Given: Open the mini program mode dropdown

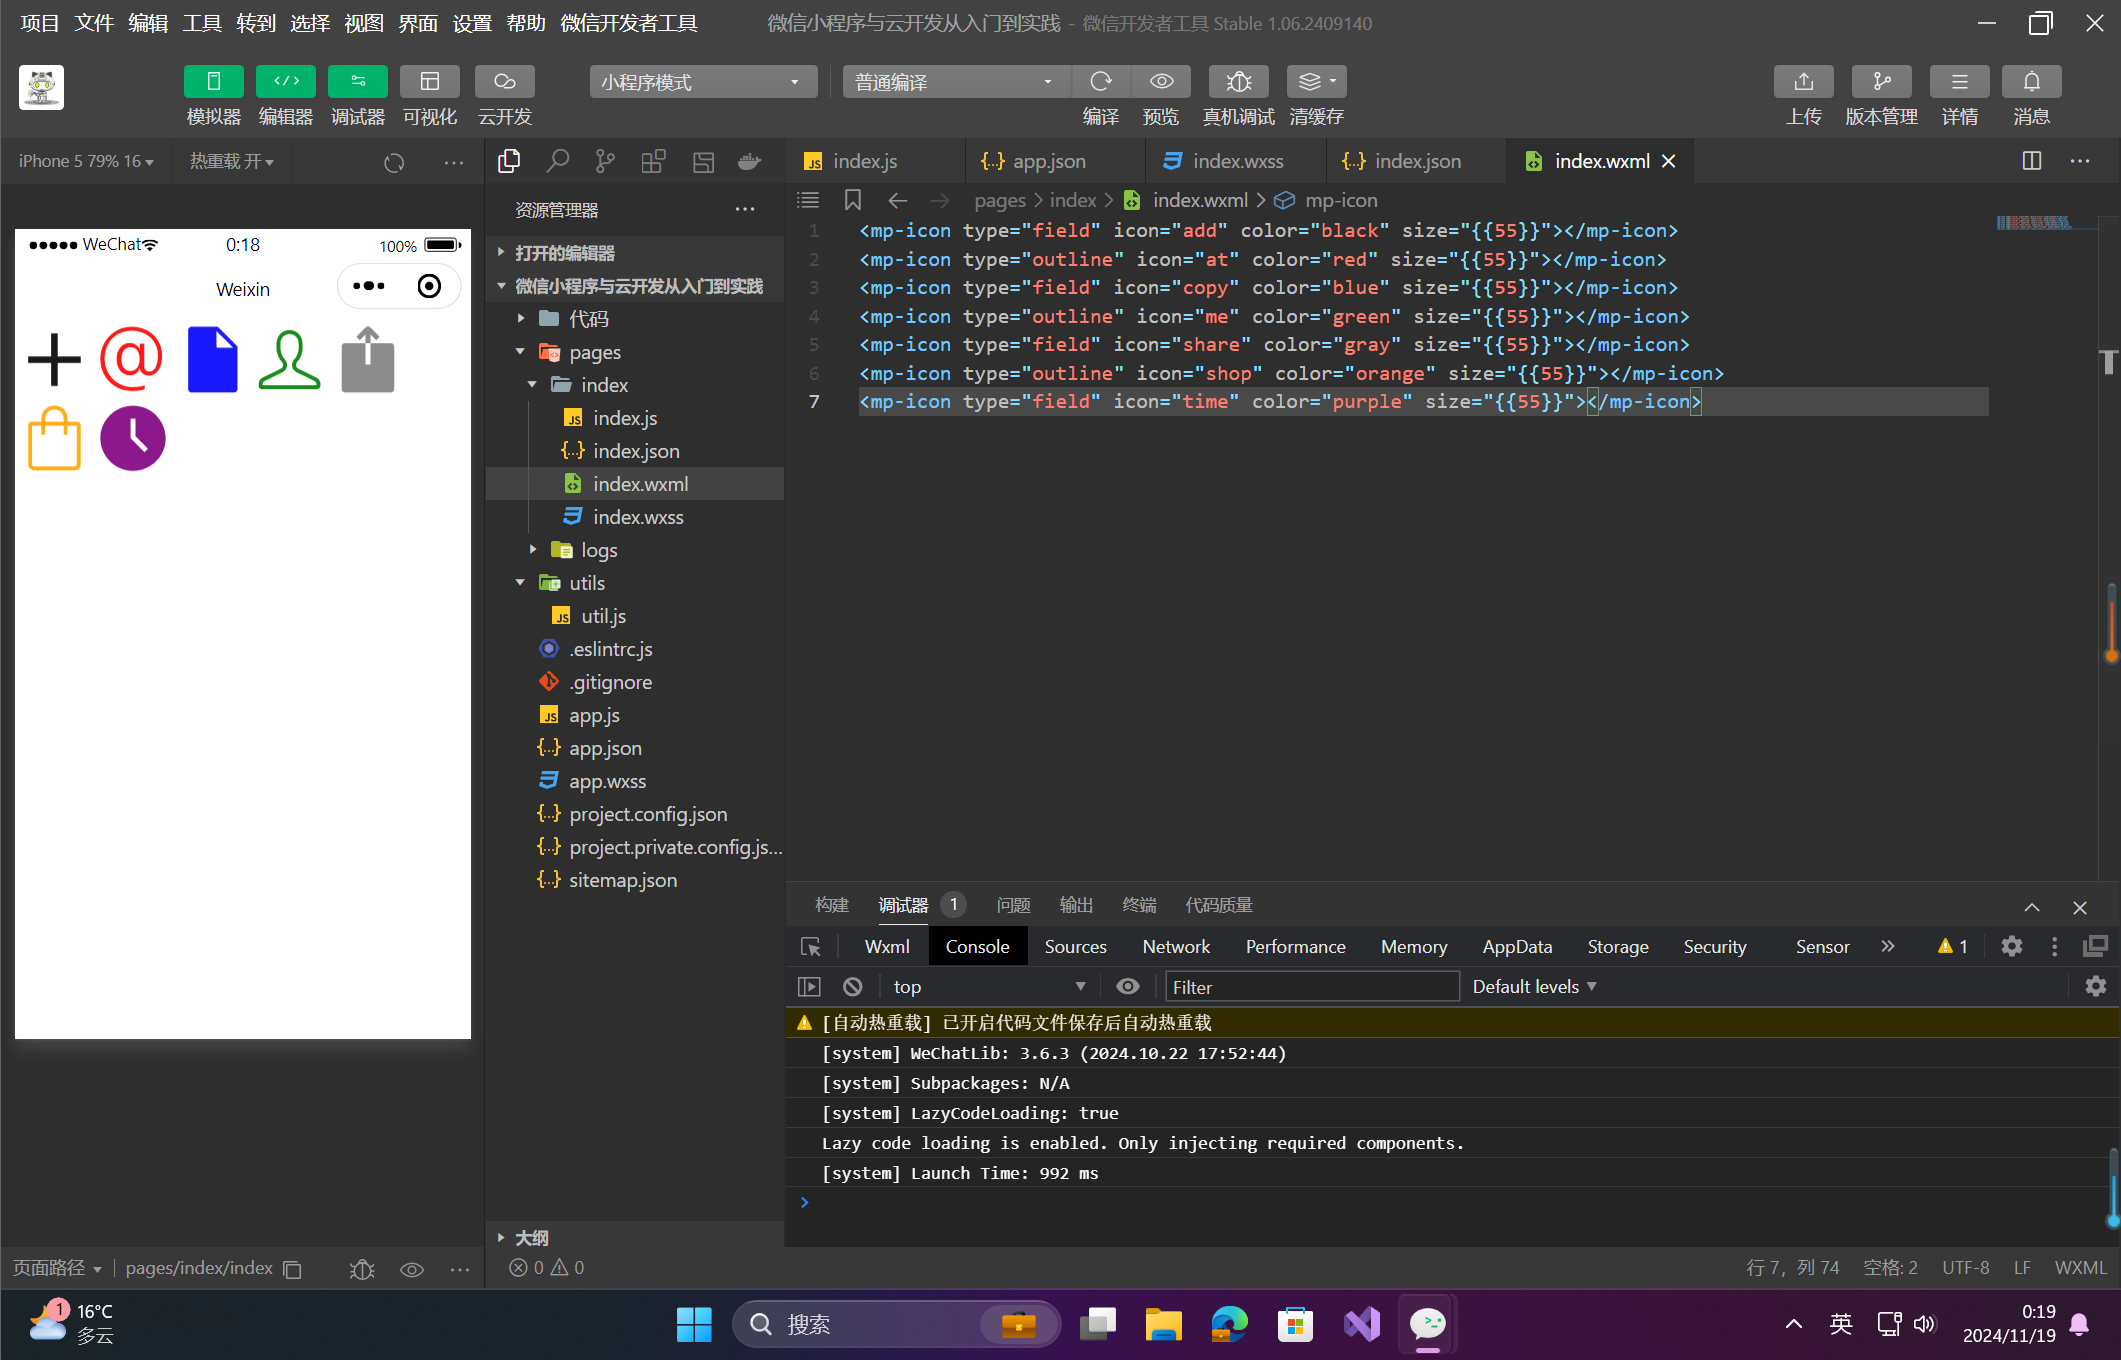Looking at the screenshot, I should pyautogui.click(x=702, y=82).
